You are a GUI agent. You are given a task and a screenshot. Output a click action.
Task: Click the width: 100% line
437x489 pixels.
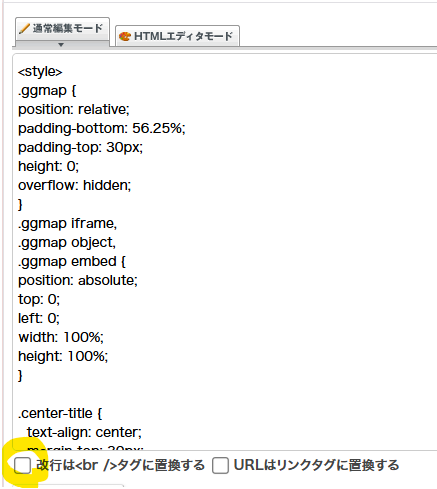tap(61, 337)
